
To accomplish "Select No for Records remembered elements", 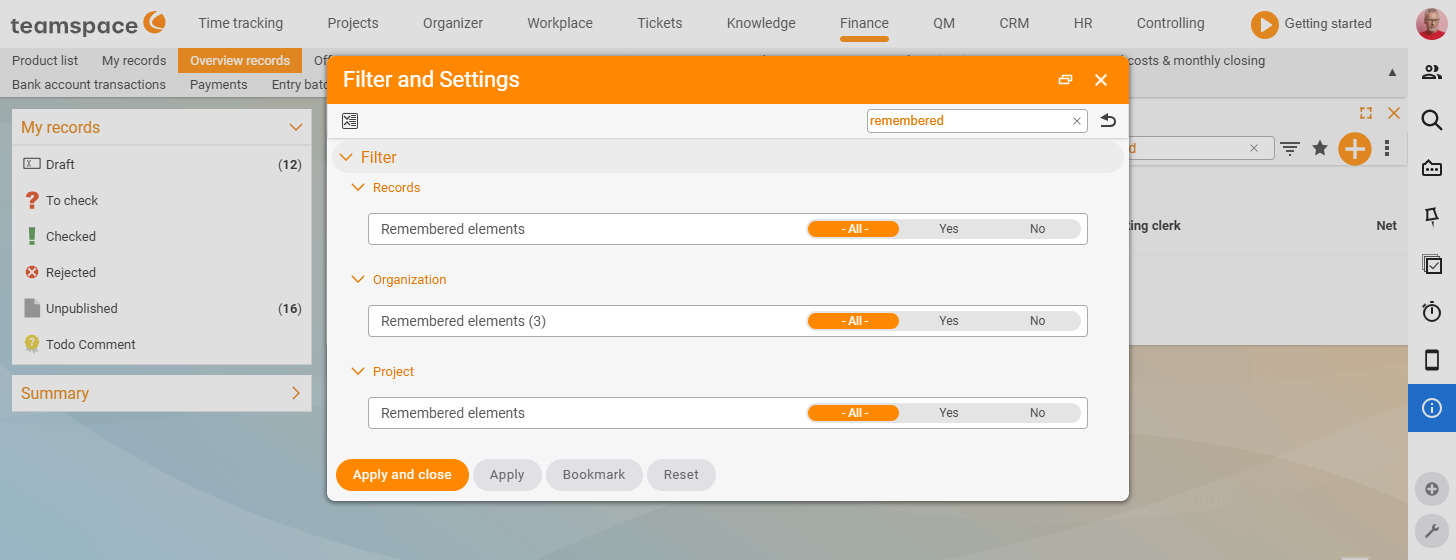I will (x=1037, y=229).
